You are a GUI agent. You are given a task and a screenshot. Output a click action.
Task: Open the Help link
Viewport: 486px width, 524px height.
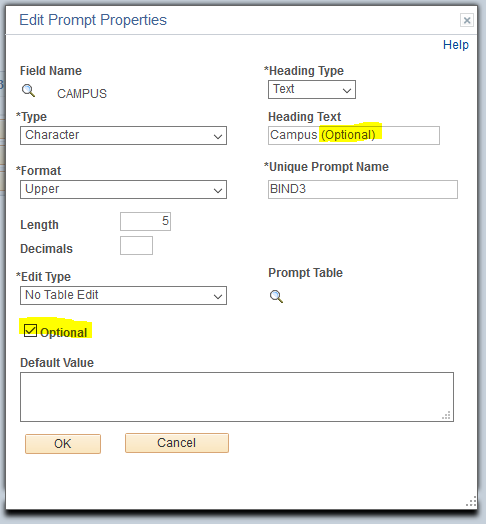(x=456, y=45)
